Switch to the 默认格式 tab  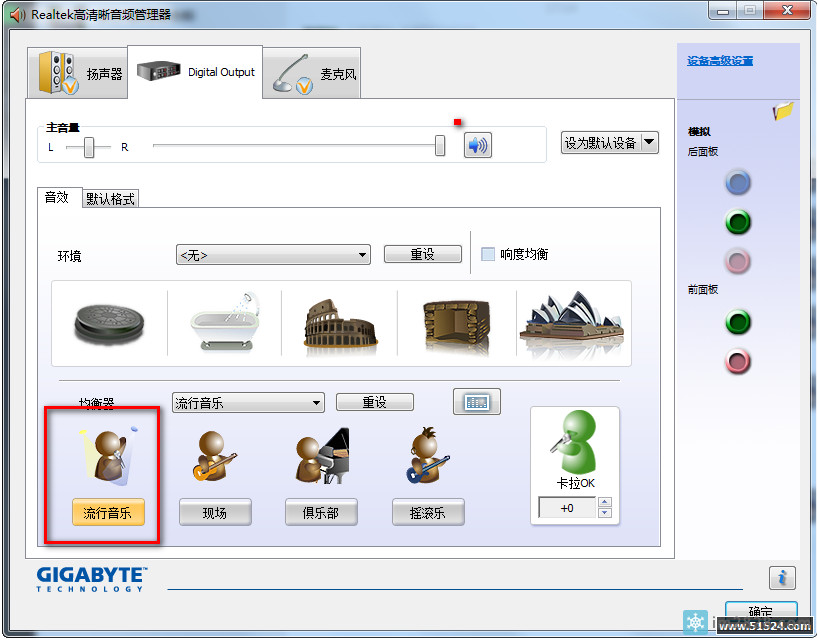click(x=110, y=198)
